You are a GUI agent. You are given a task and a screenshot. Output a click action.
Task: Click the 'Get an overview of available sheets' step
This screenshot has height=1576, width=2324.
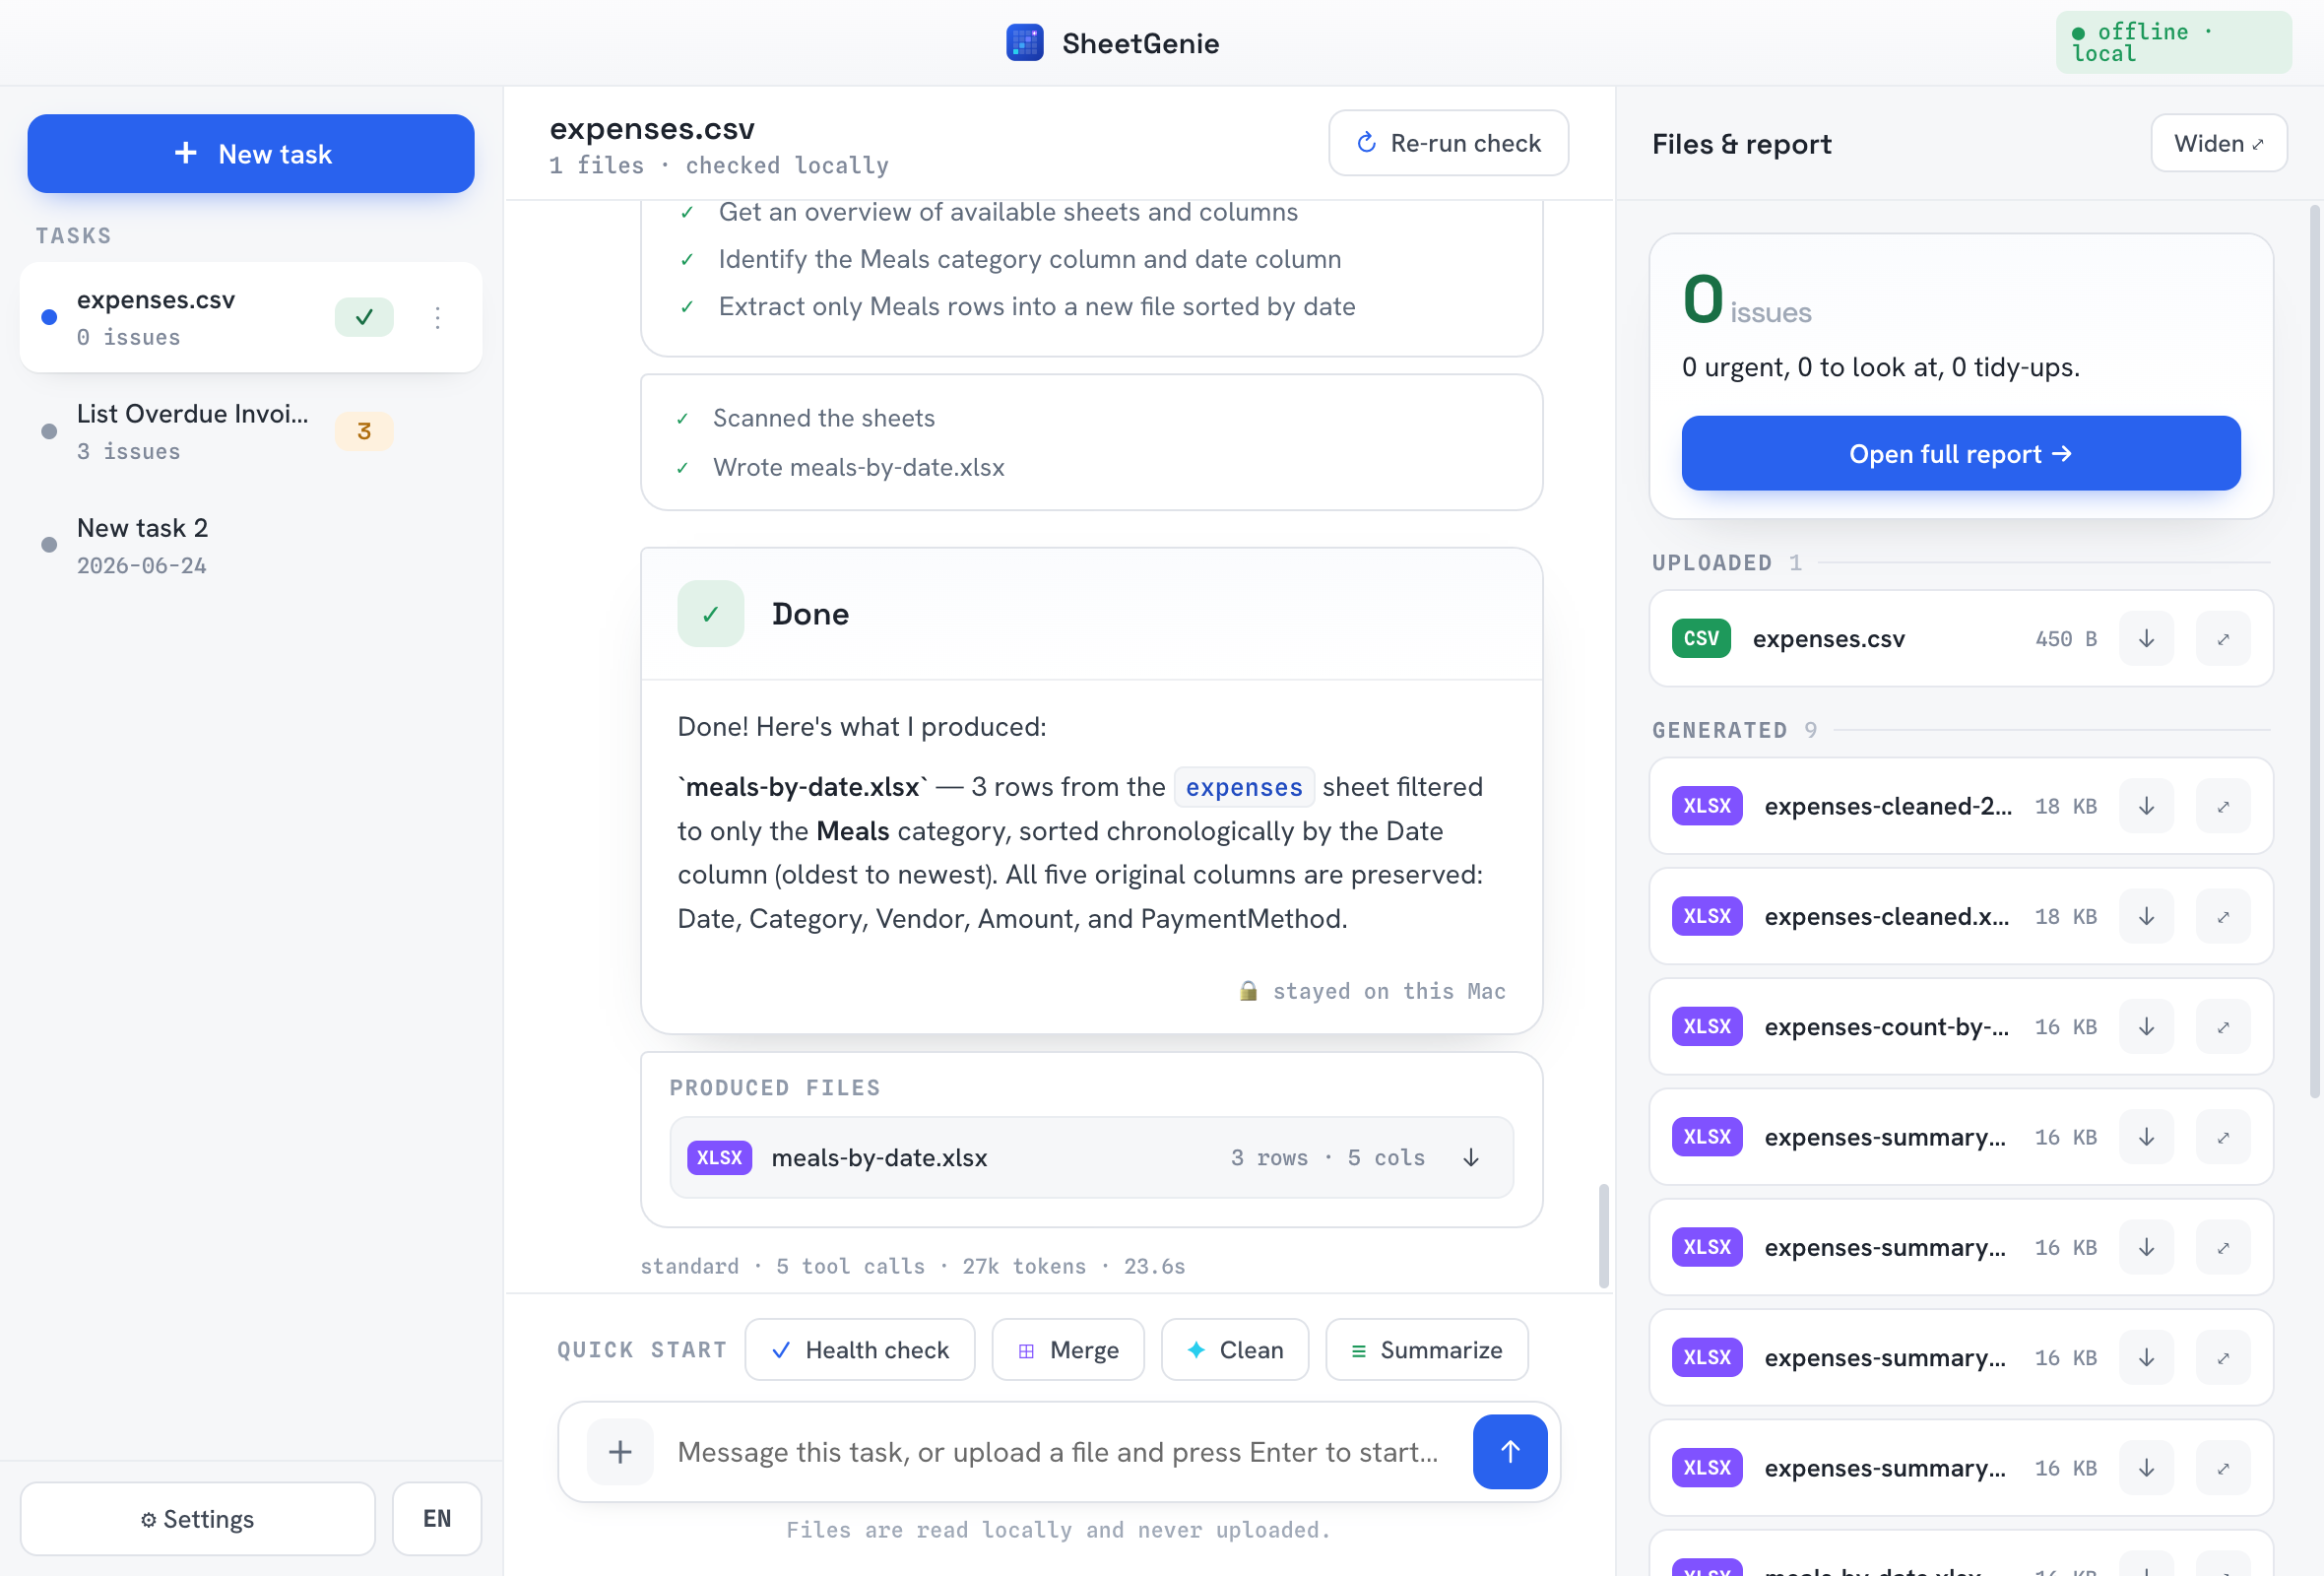[1008, 212]
